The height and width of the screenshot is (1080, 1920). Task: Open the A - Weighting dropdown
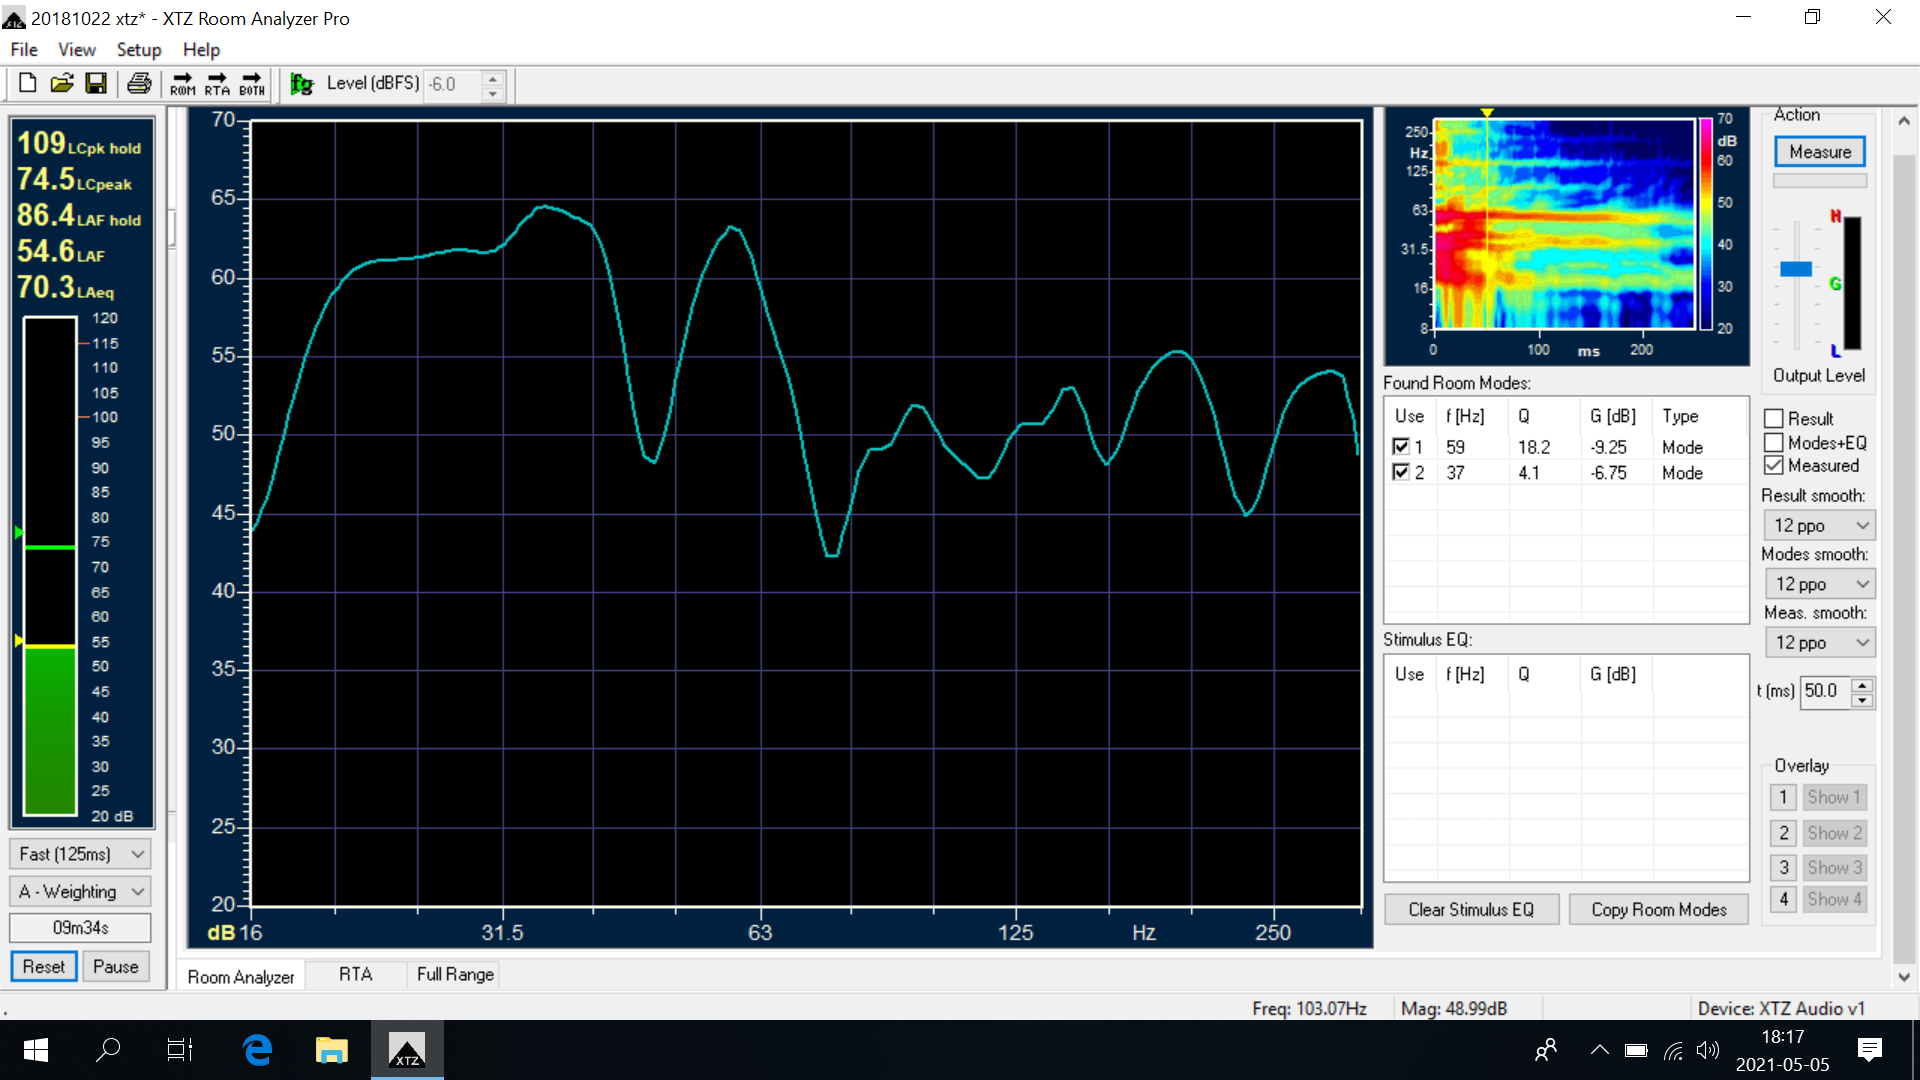81,892
